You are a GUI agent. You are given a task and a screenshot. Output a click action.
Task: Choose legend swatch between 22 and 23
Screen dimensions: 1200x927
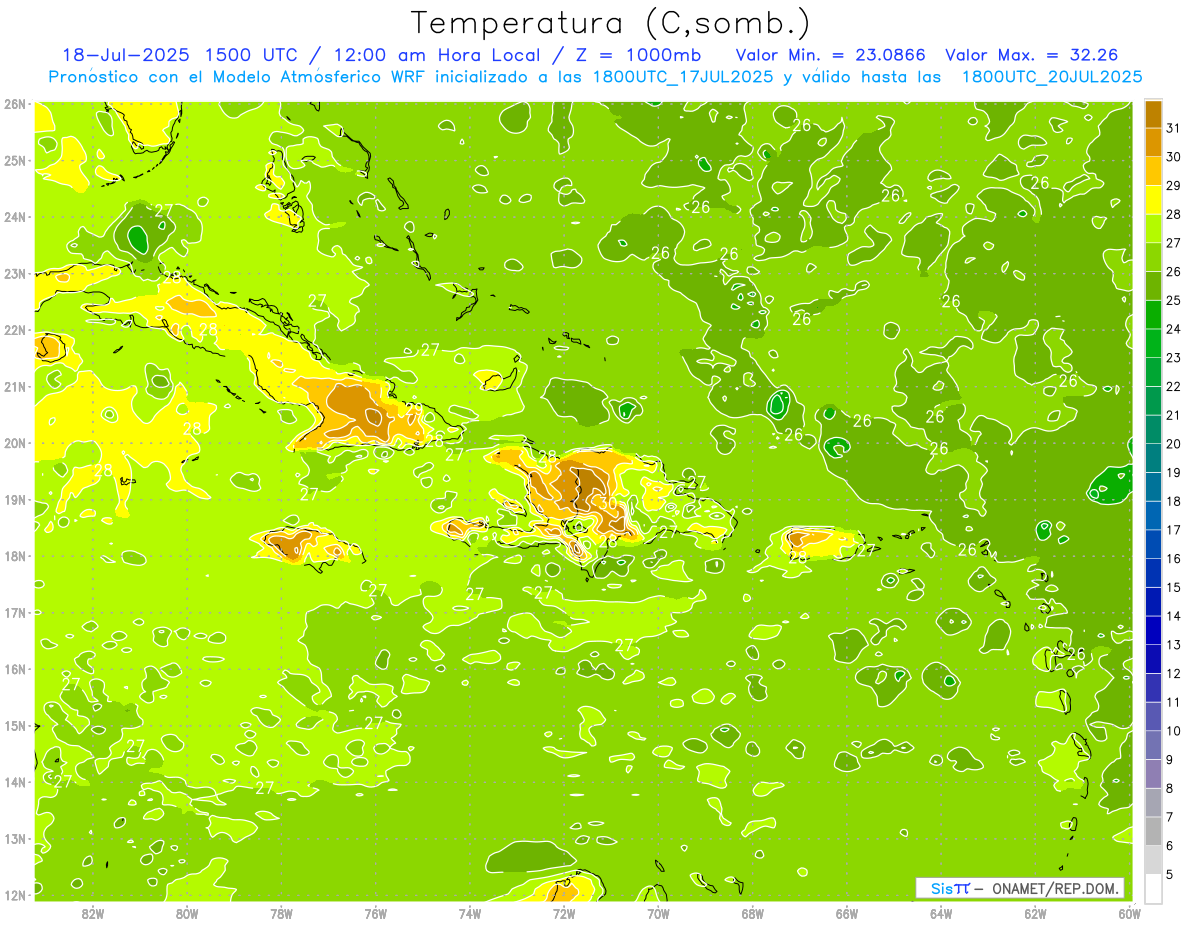1153,372
